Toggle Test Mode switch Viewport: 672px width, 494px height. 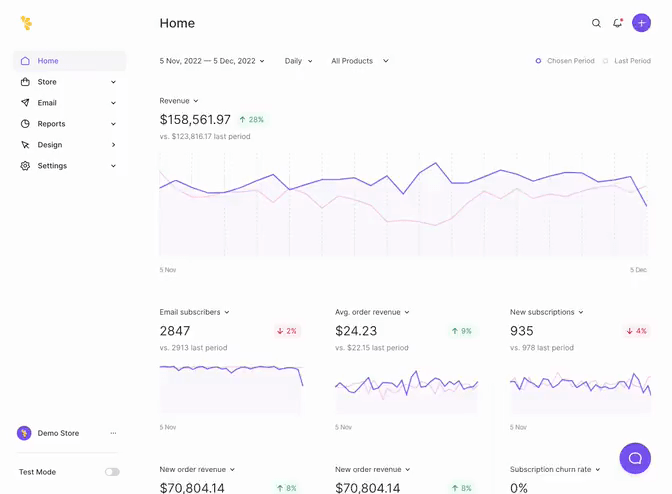pos(112,472)
